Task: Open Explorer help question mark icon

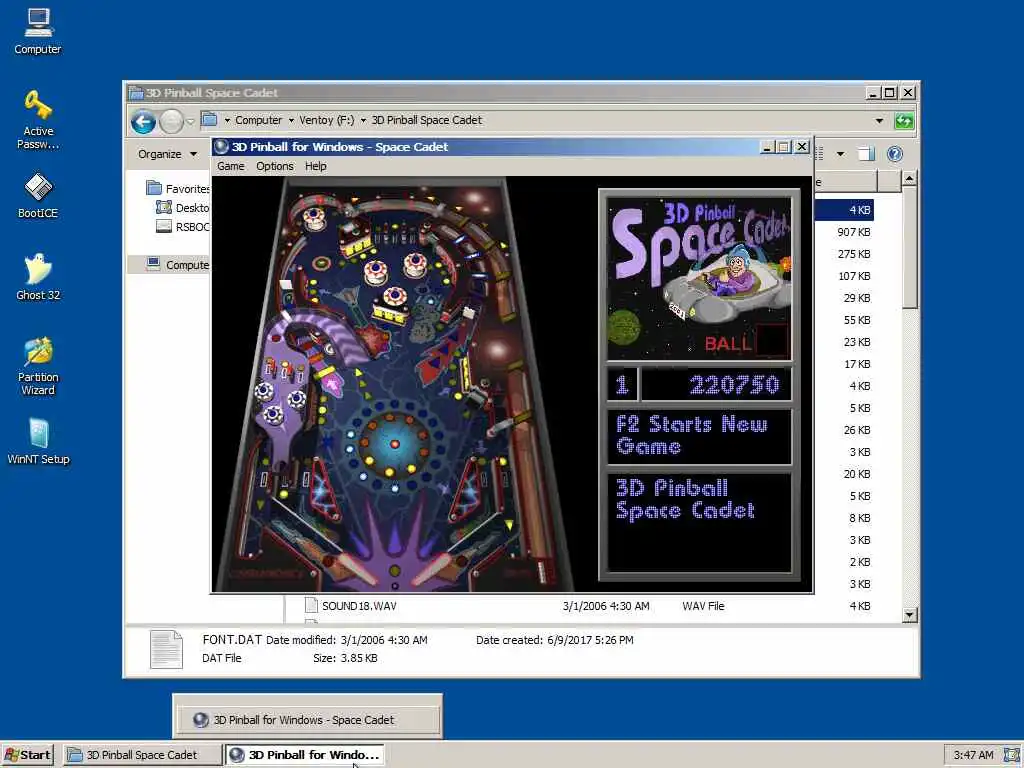Action: click(x=895, y=154)
